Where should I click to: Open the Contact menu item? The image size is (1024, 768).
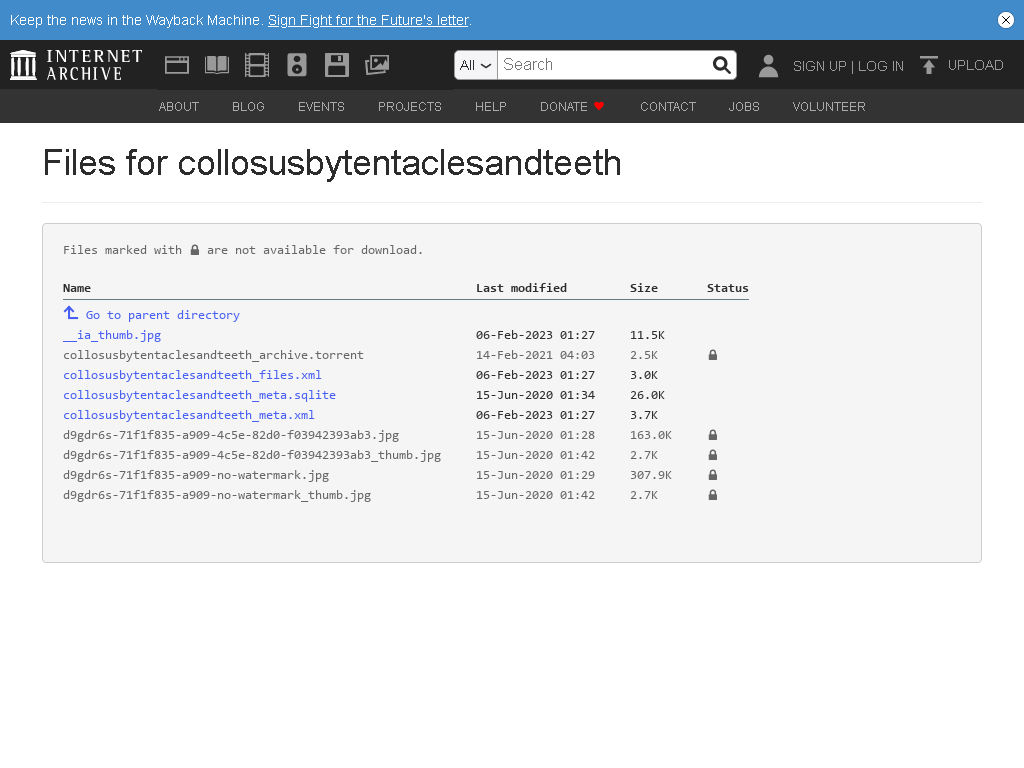point(668,106)
